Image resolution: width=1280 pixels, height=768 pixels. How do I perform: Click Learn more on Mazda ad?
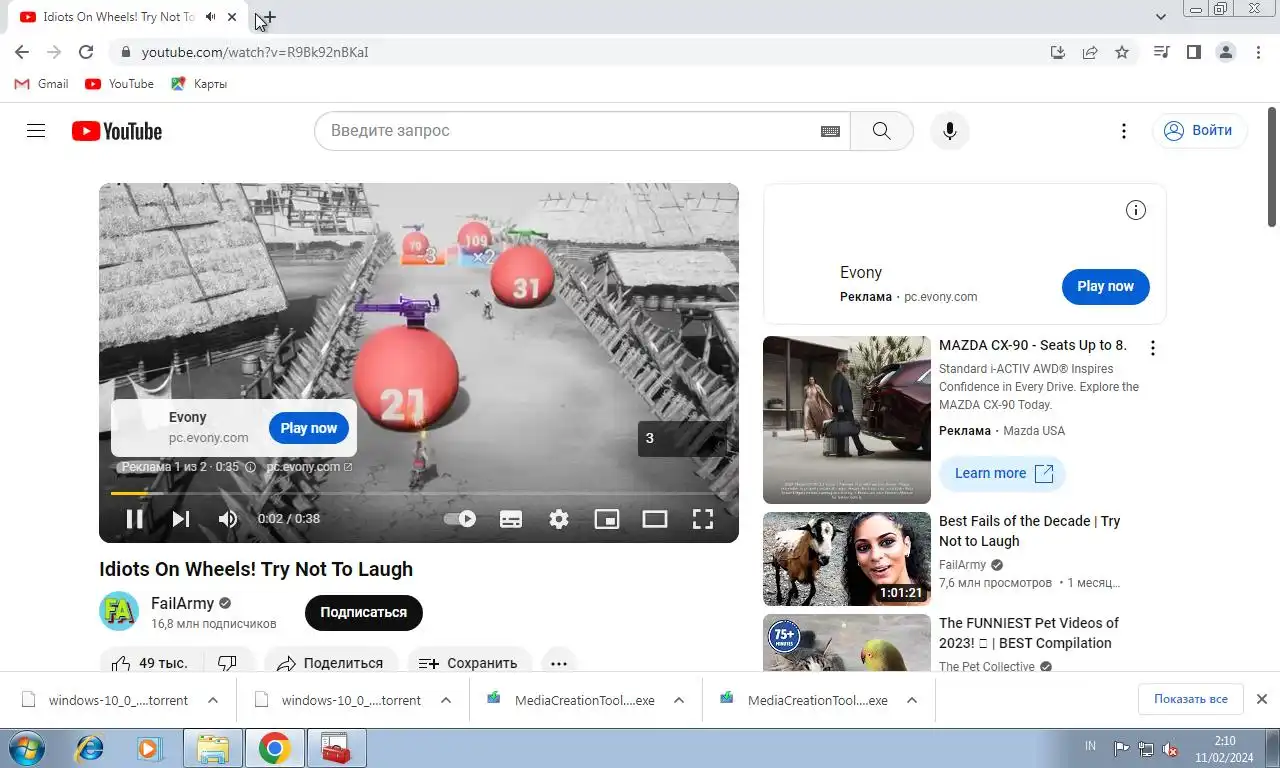(x=1003, y=473)
